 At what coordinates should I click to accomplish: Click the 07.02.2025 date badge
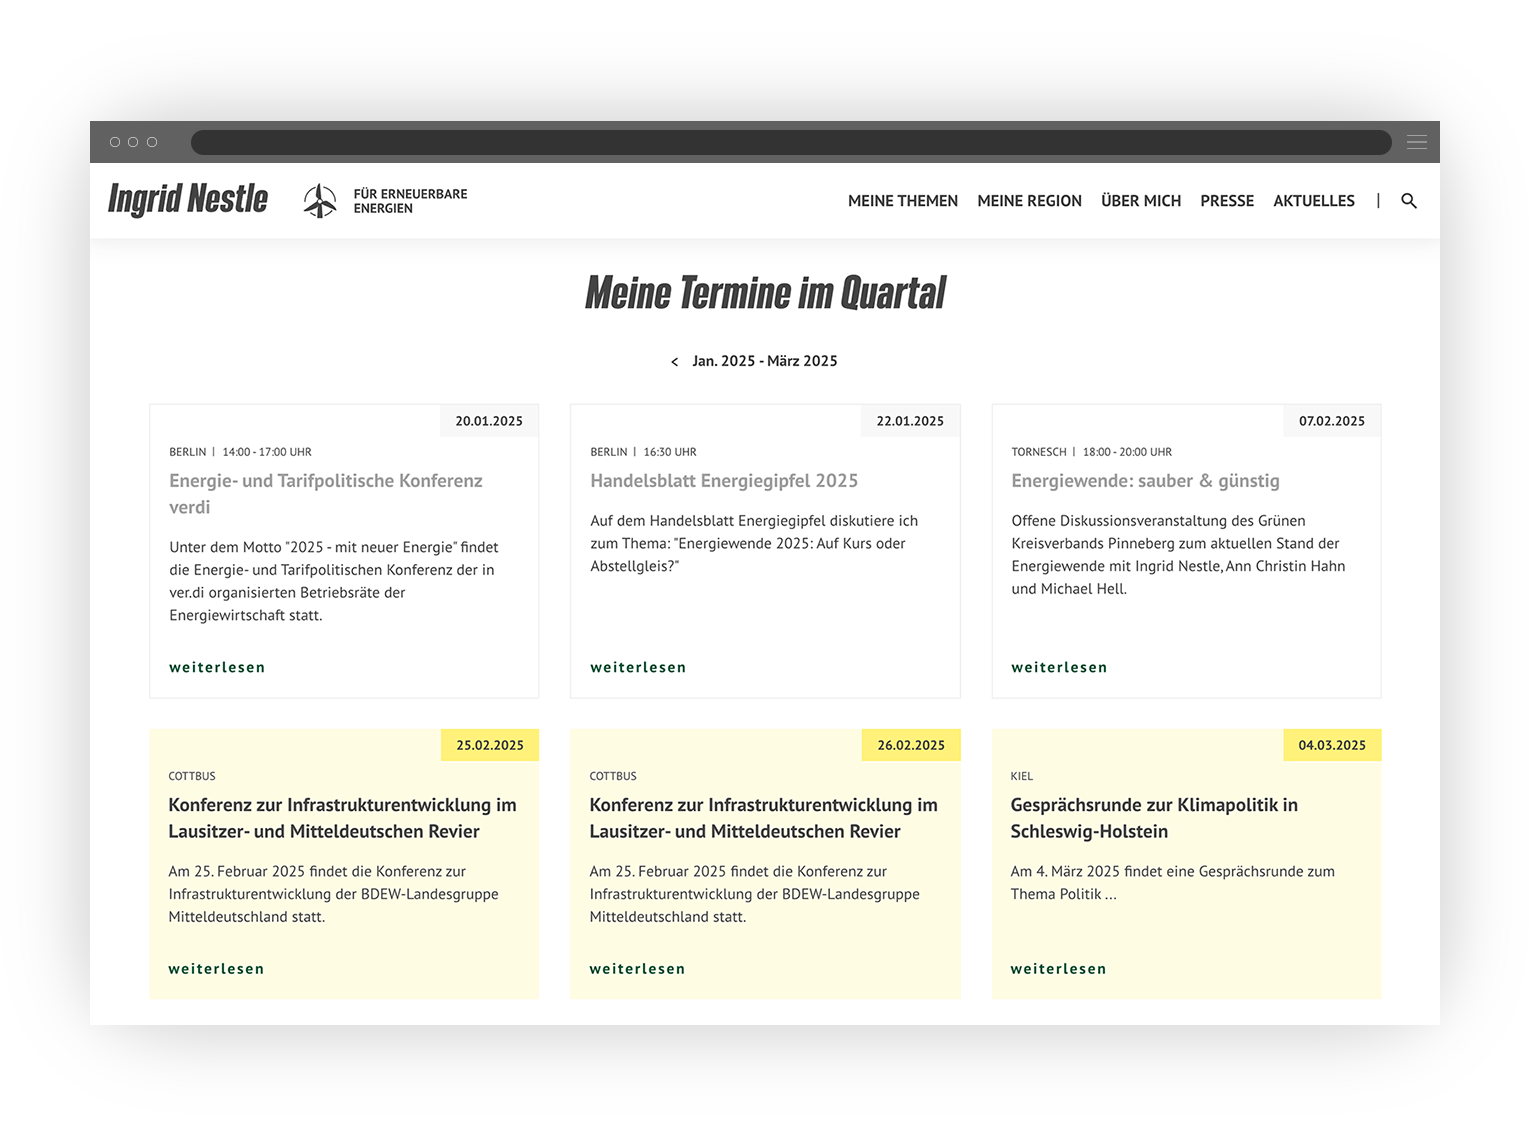(x=1332, y=421)
